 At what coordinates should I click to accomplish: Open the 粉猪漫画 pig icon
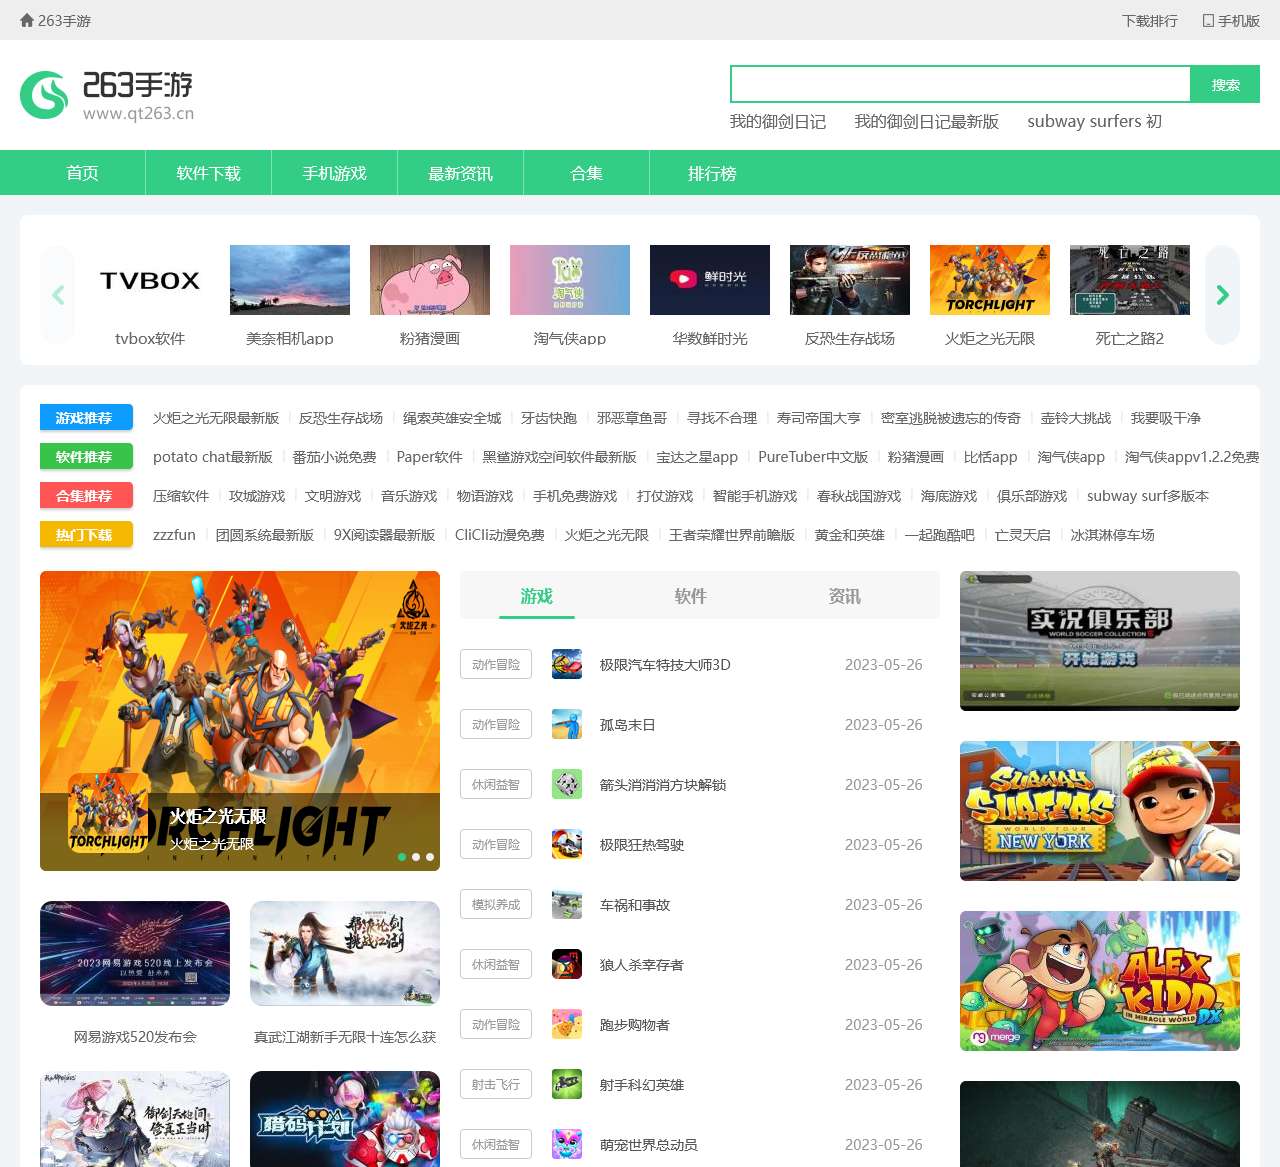click(430, 280)
